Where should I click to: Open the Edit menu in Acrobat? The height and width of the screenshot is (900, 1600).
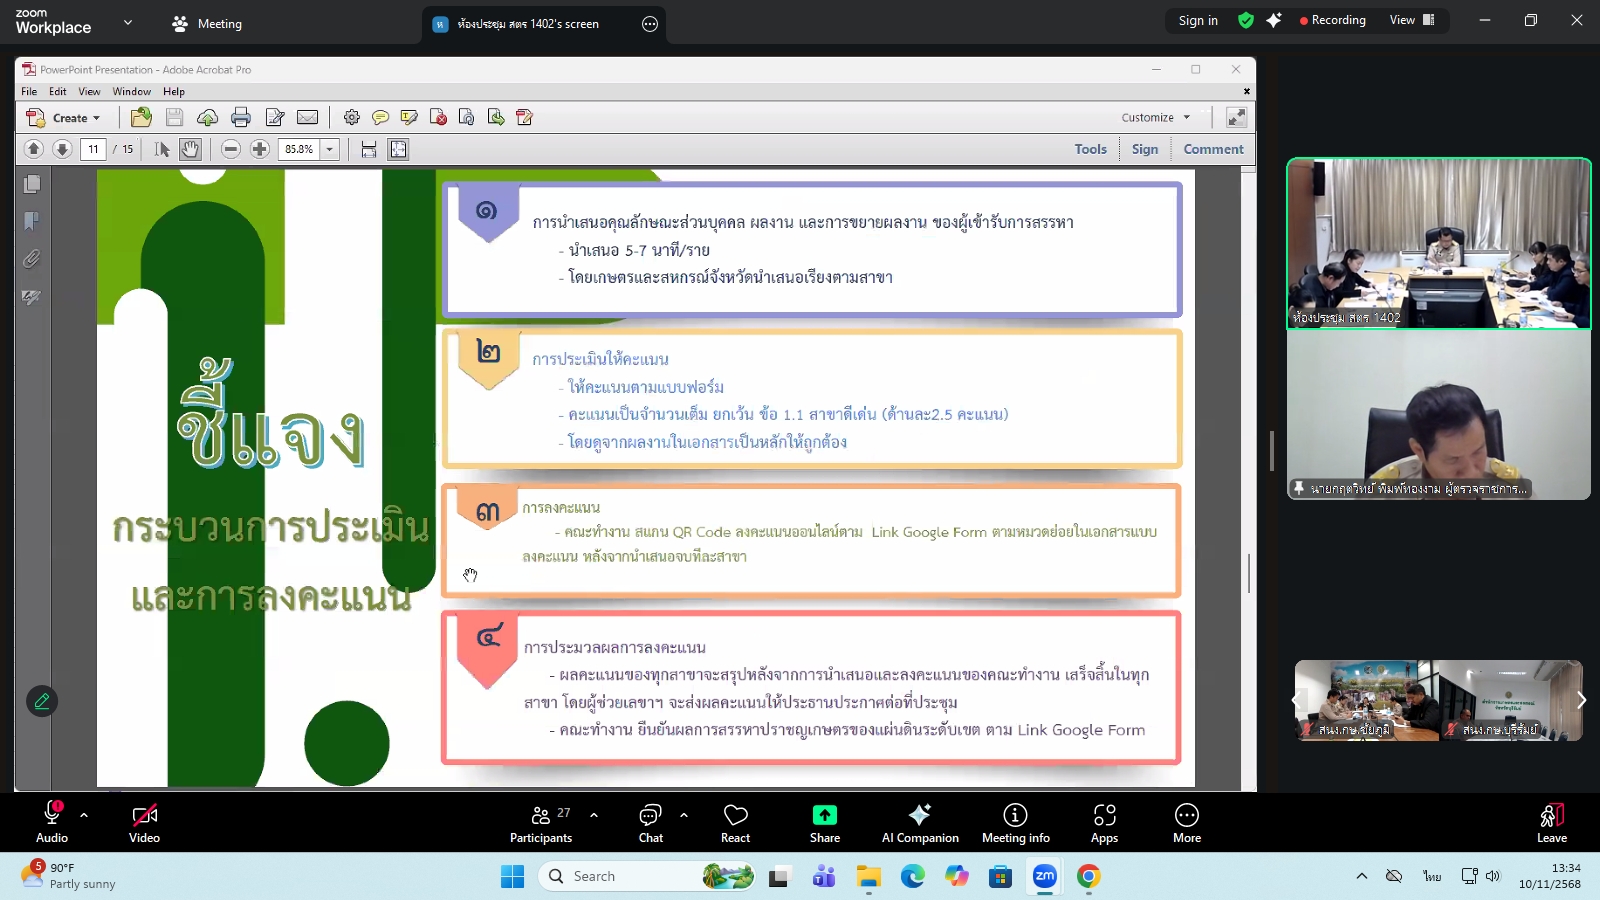coord(58,91)
